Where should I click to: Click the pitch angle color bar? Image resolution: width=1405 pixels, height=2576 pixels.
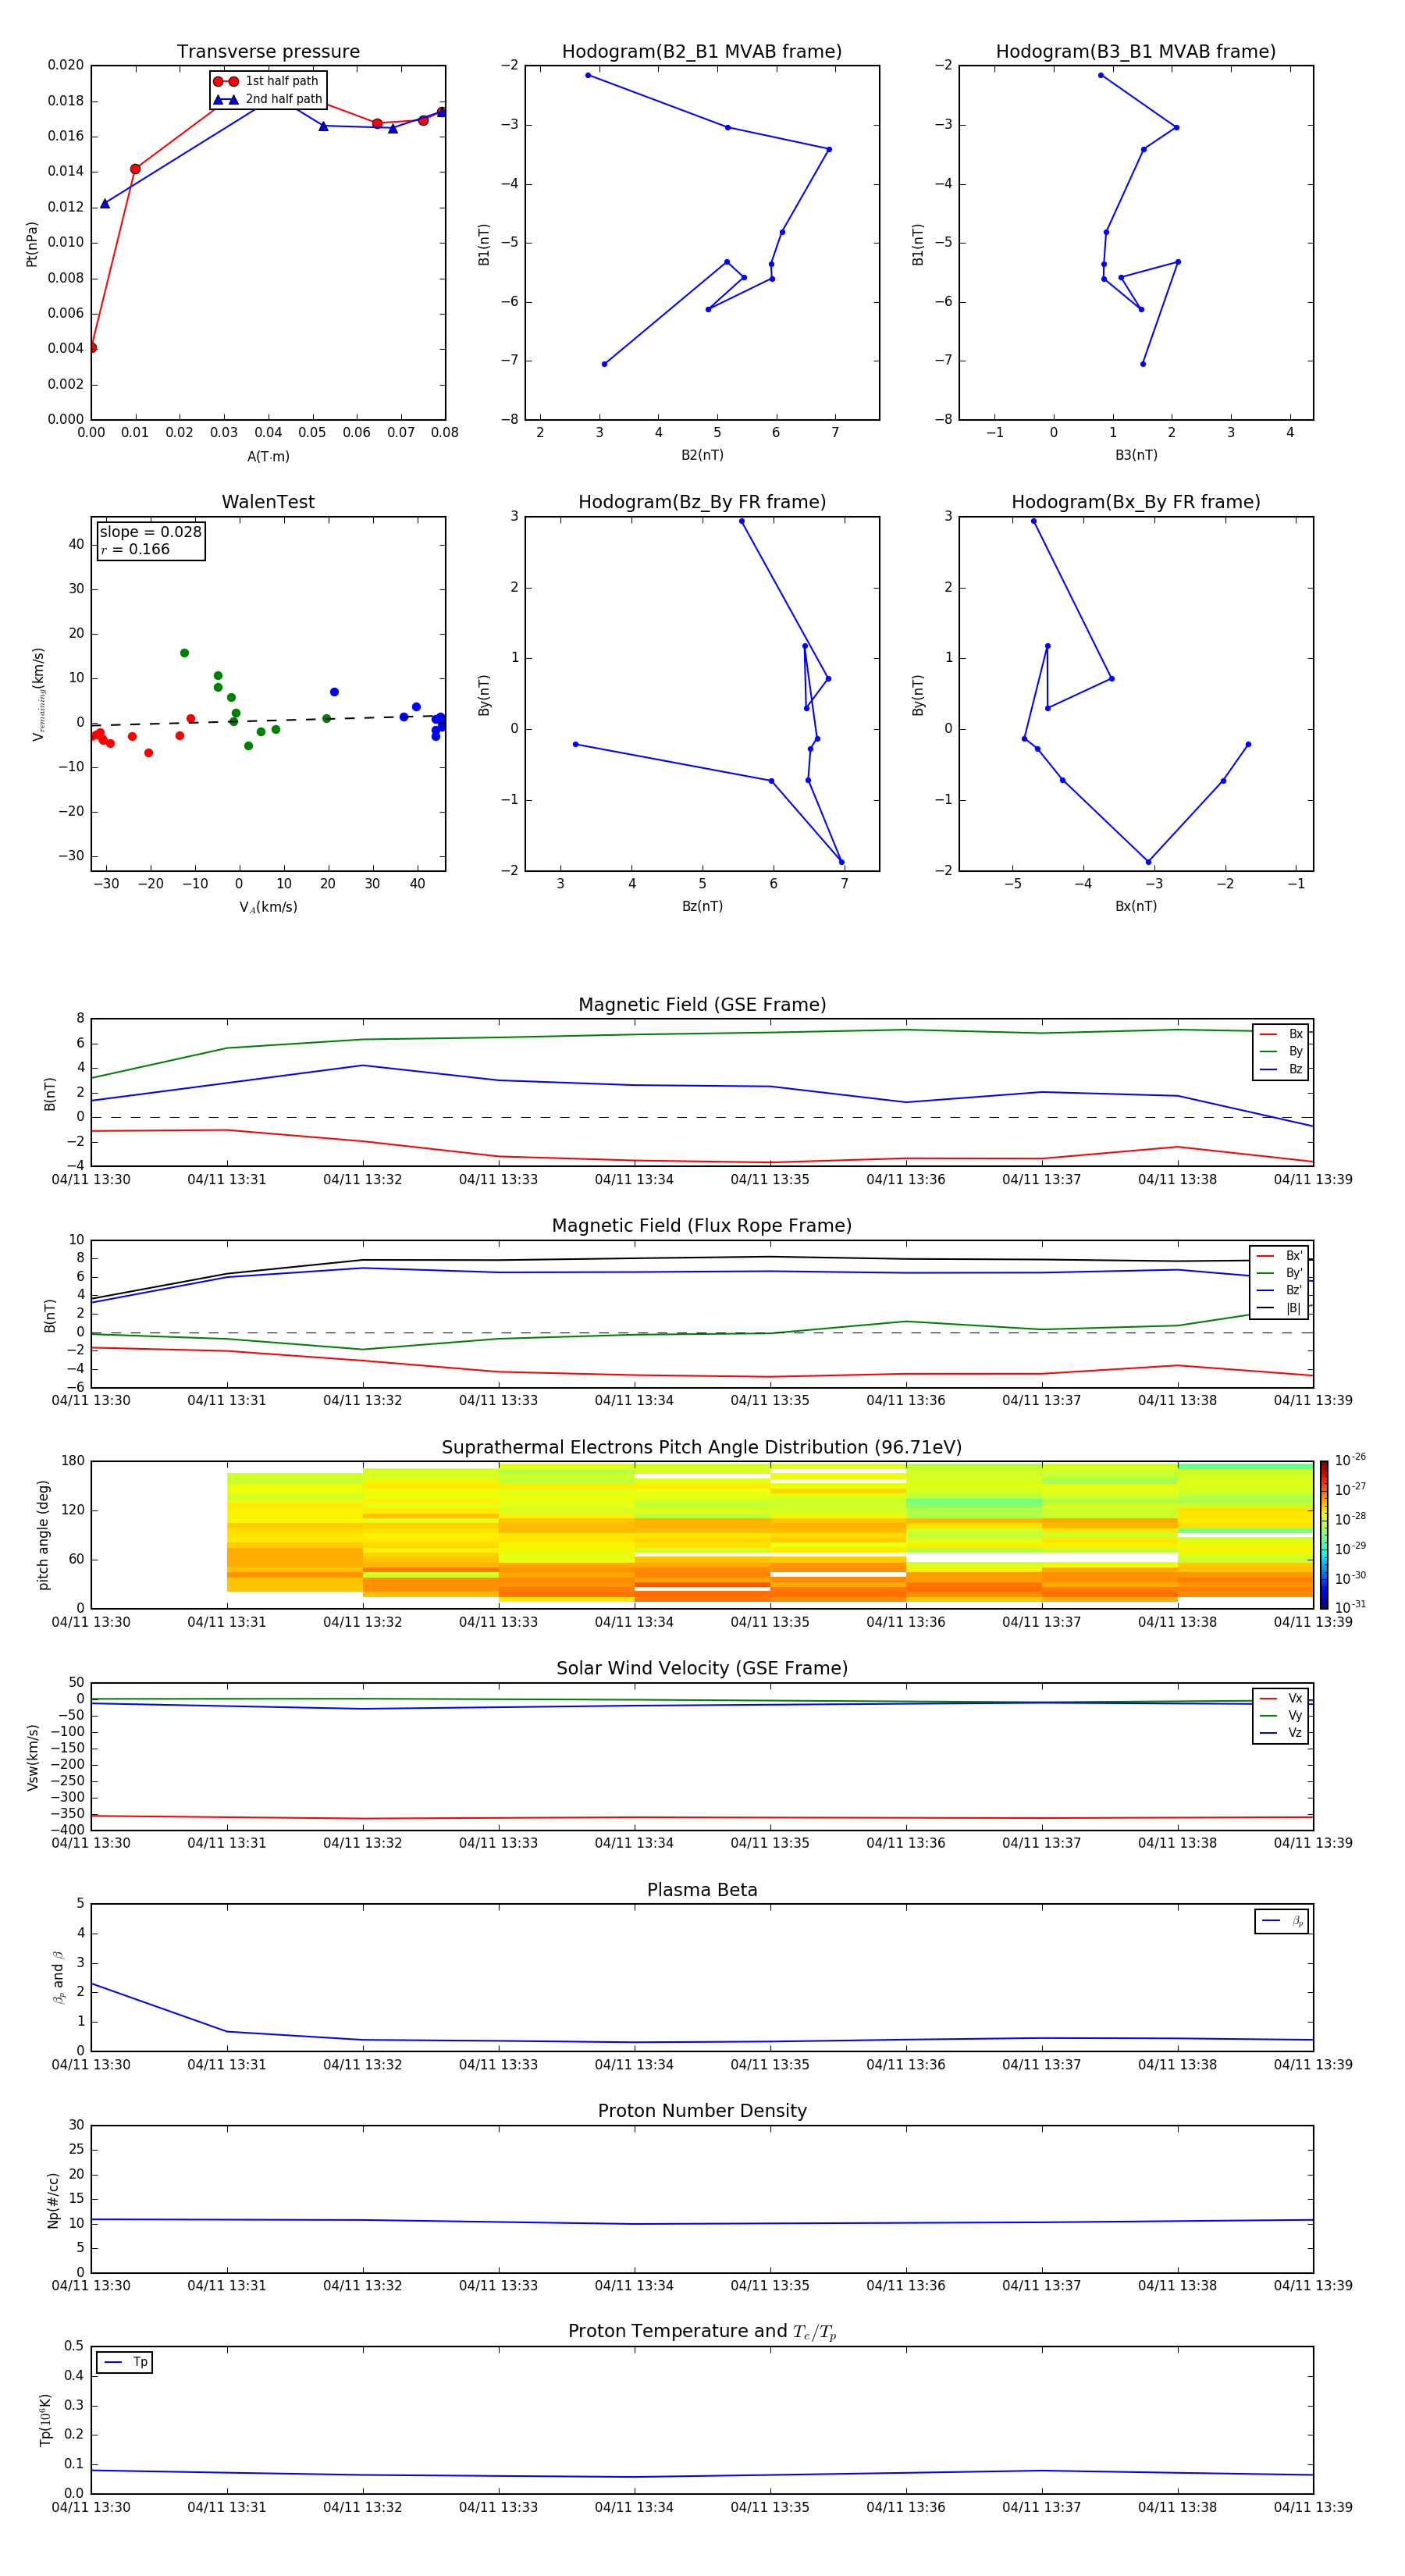(x=1324, y=1535)
